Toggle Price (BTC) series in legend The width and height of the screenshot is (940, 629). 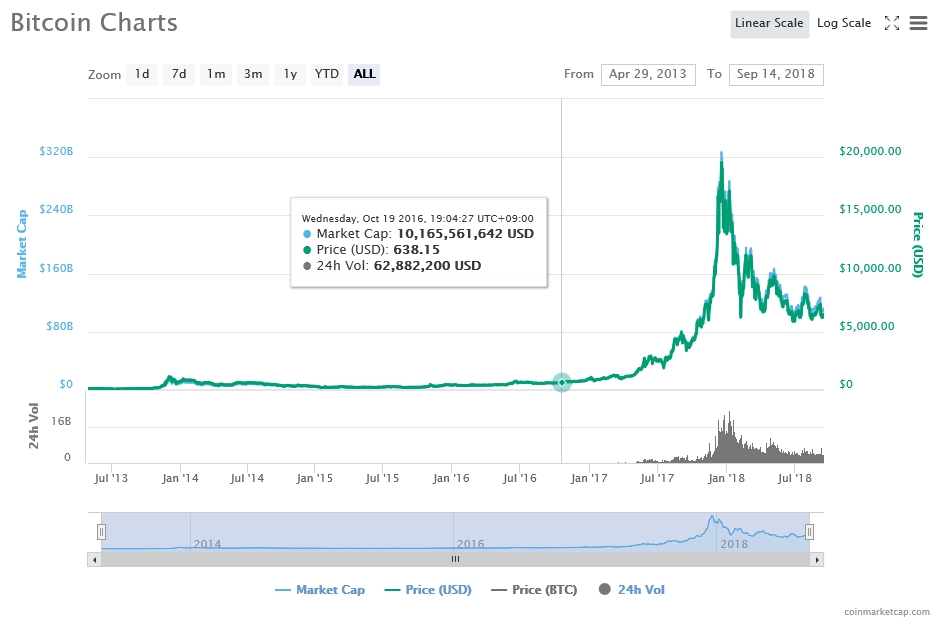pyautogui.click(x=534, y=590)
